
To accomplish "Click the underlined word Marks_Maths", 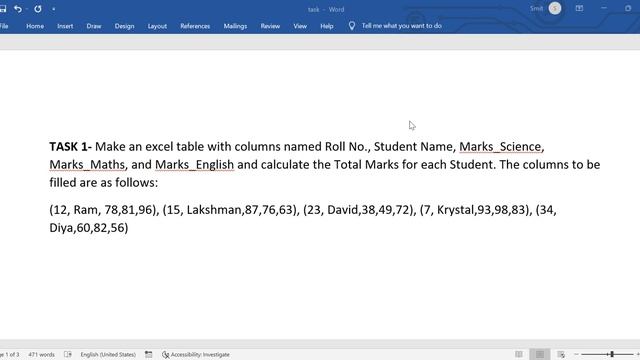I will click(x=87, y=164).
